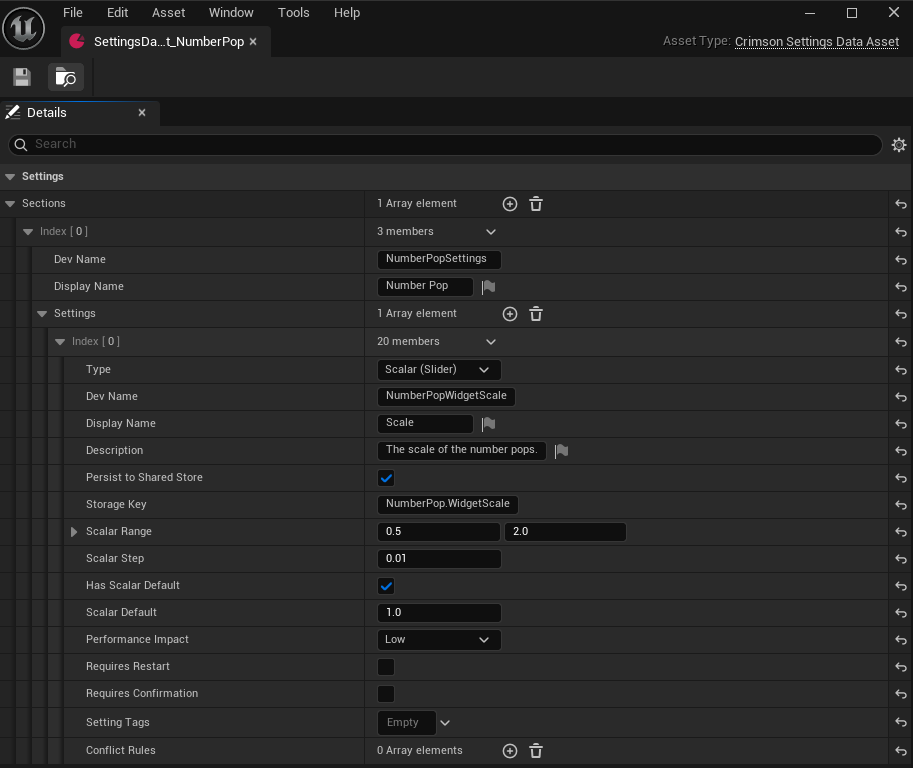This screenshot has width=913, height=768.
Task: Reset Scalar Default to default
Action: point(901,613)
